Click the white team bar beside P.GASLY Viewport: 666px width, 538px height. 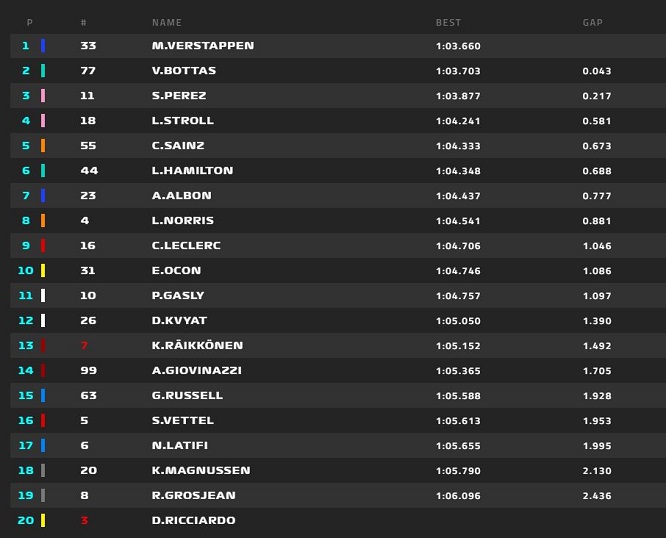click(x=43, y=296)
